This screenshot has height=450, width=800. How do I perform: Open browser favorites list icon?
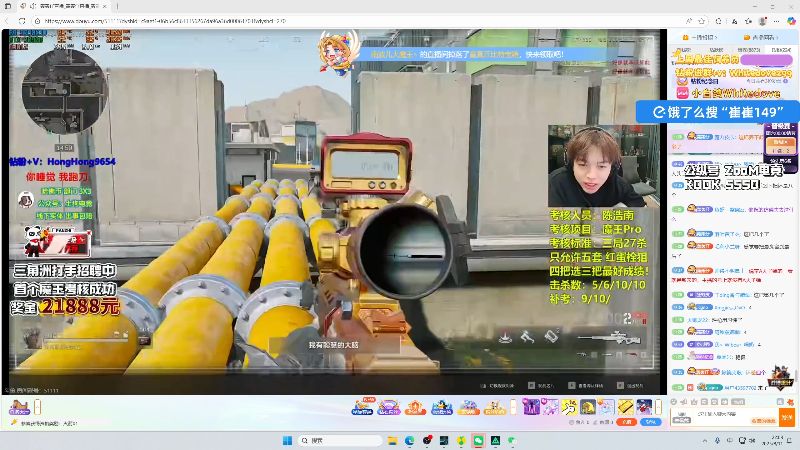click(748, 21)
